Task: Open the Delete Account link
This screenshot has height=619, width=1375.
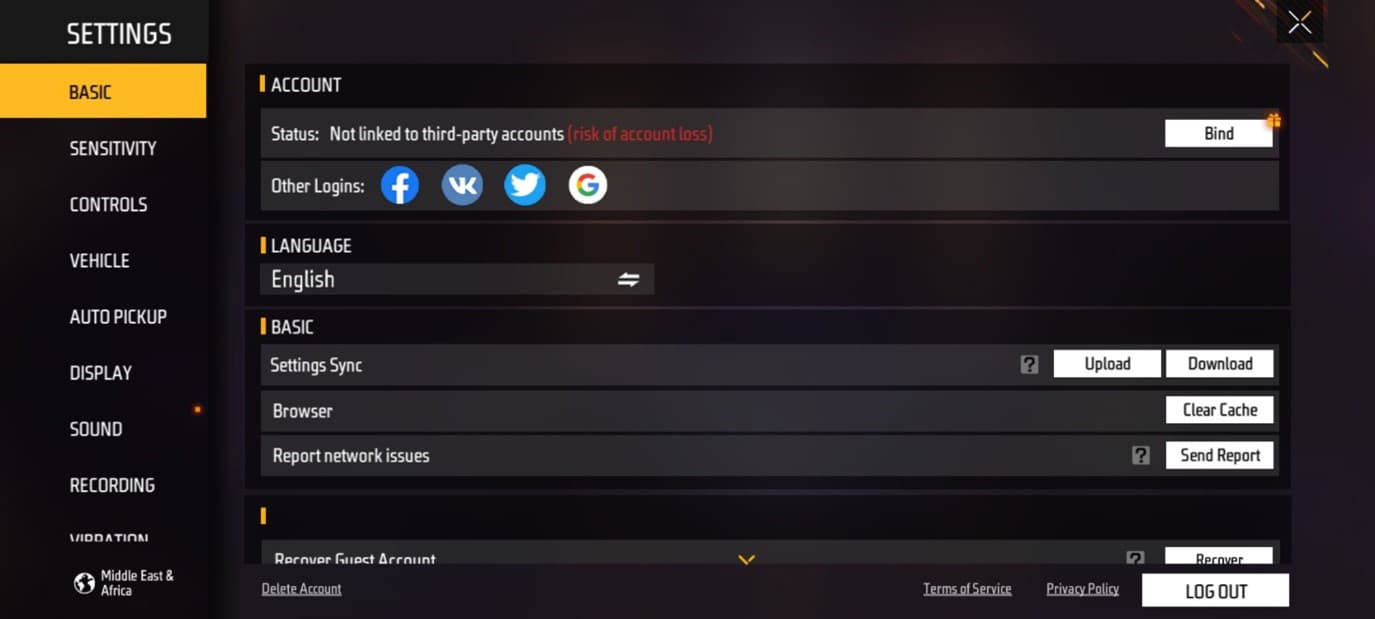Action: click(x=302, y=589)
